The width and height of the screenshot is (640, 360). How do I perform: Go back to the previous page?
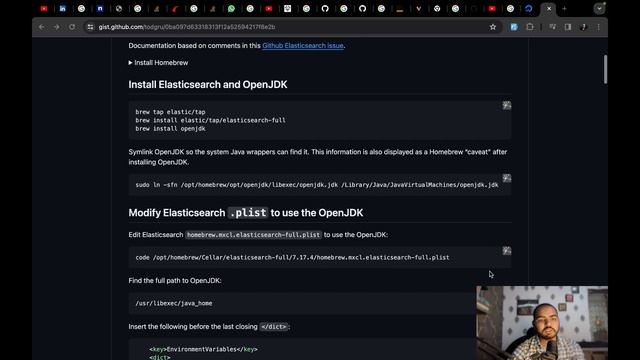click(x=42, y=27)
